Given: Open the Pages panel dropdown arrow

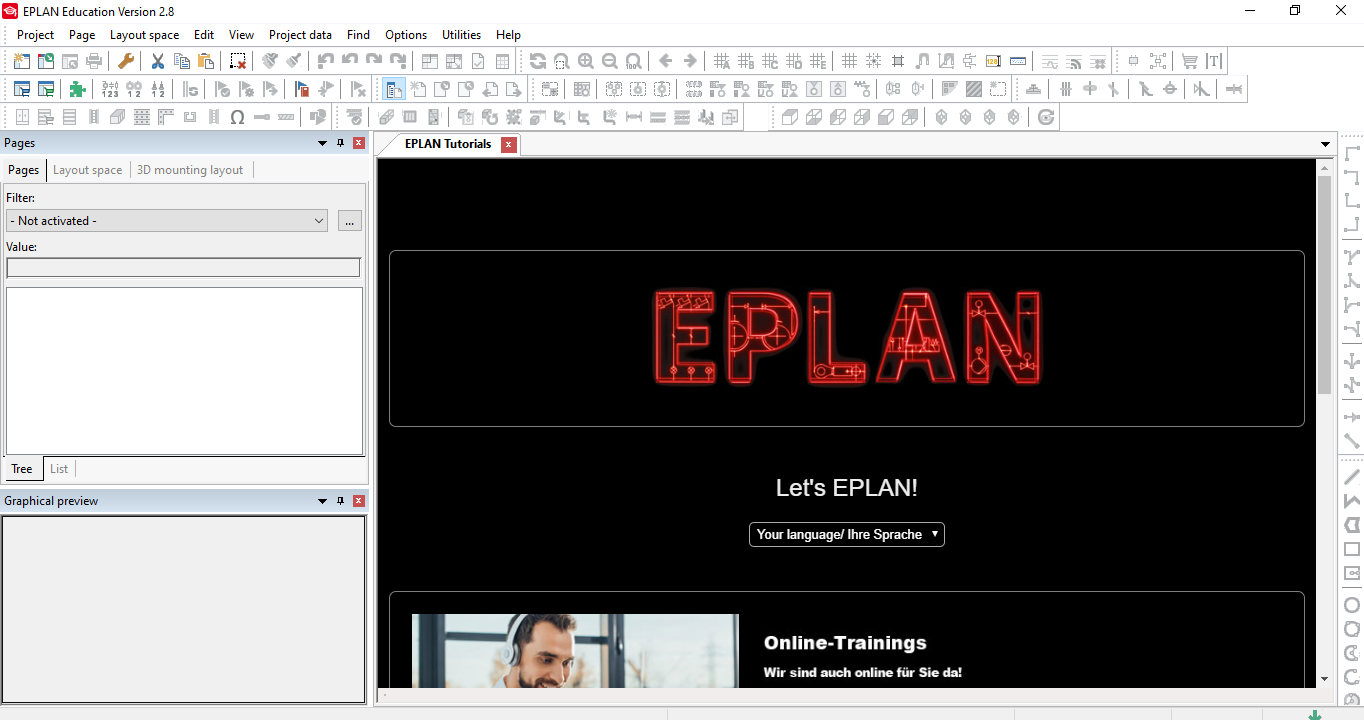Looking at the screenshot, I should pos(322,143).
